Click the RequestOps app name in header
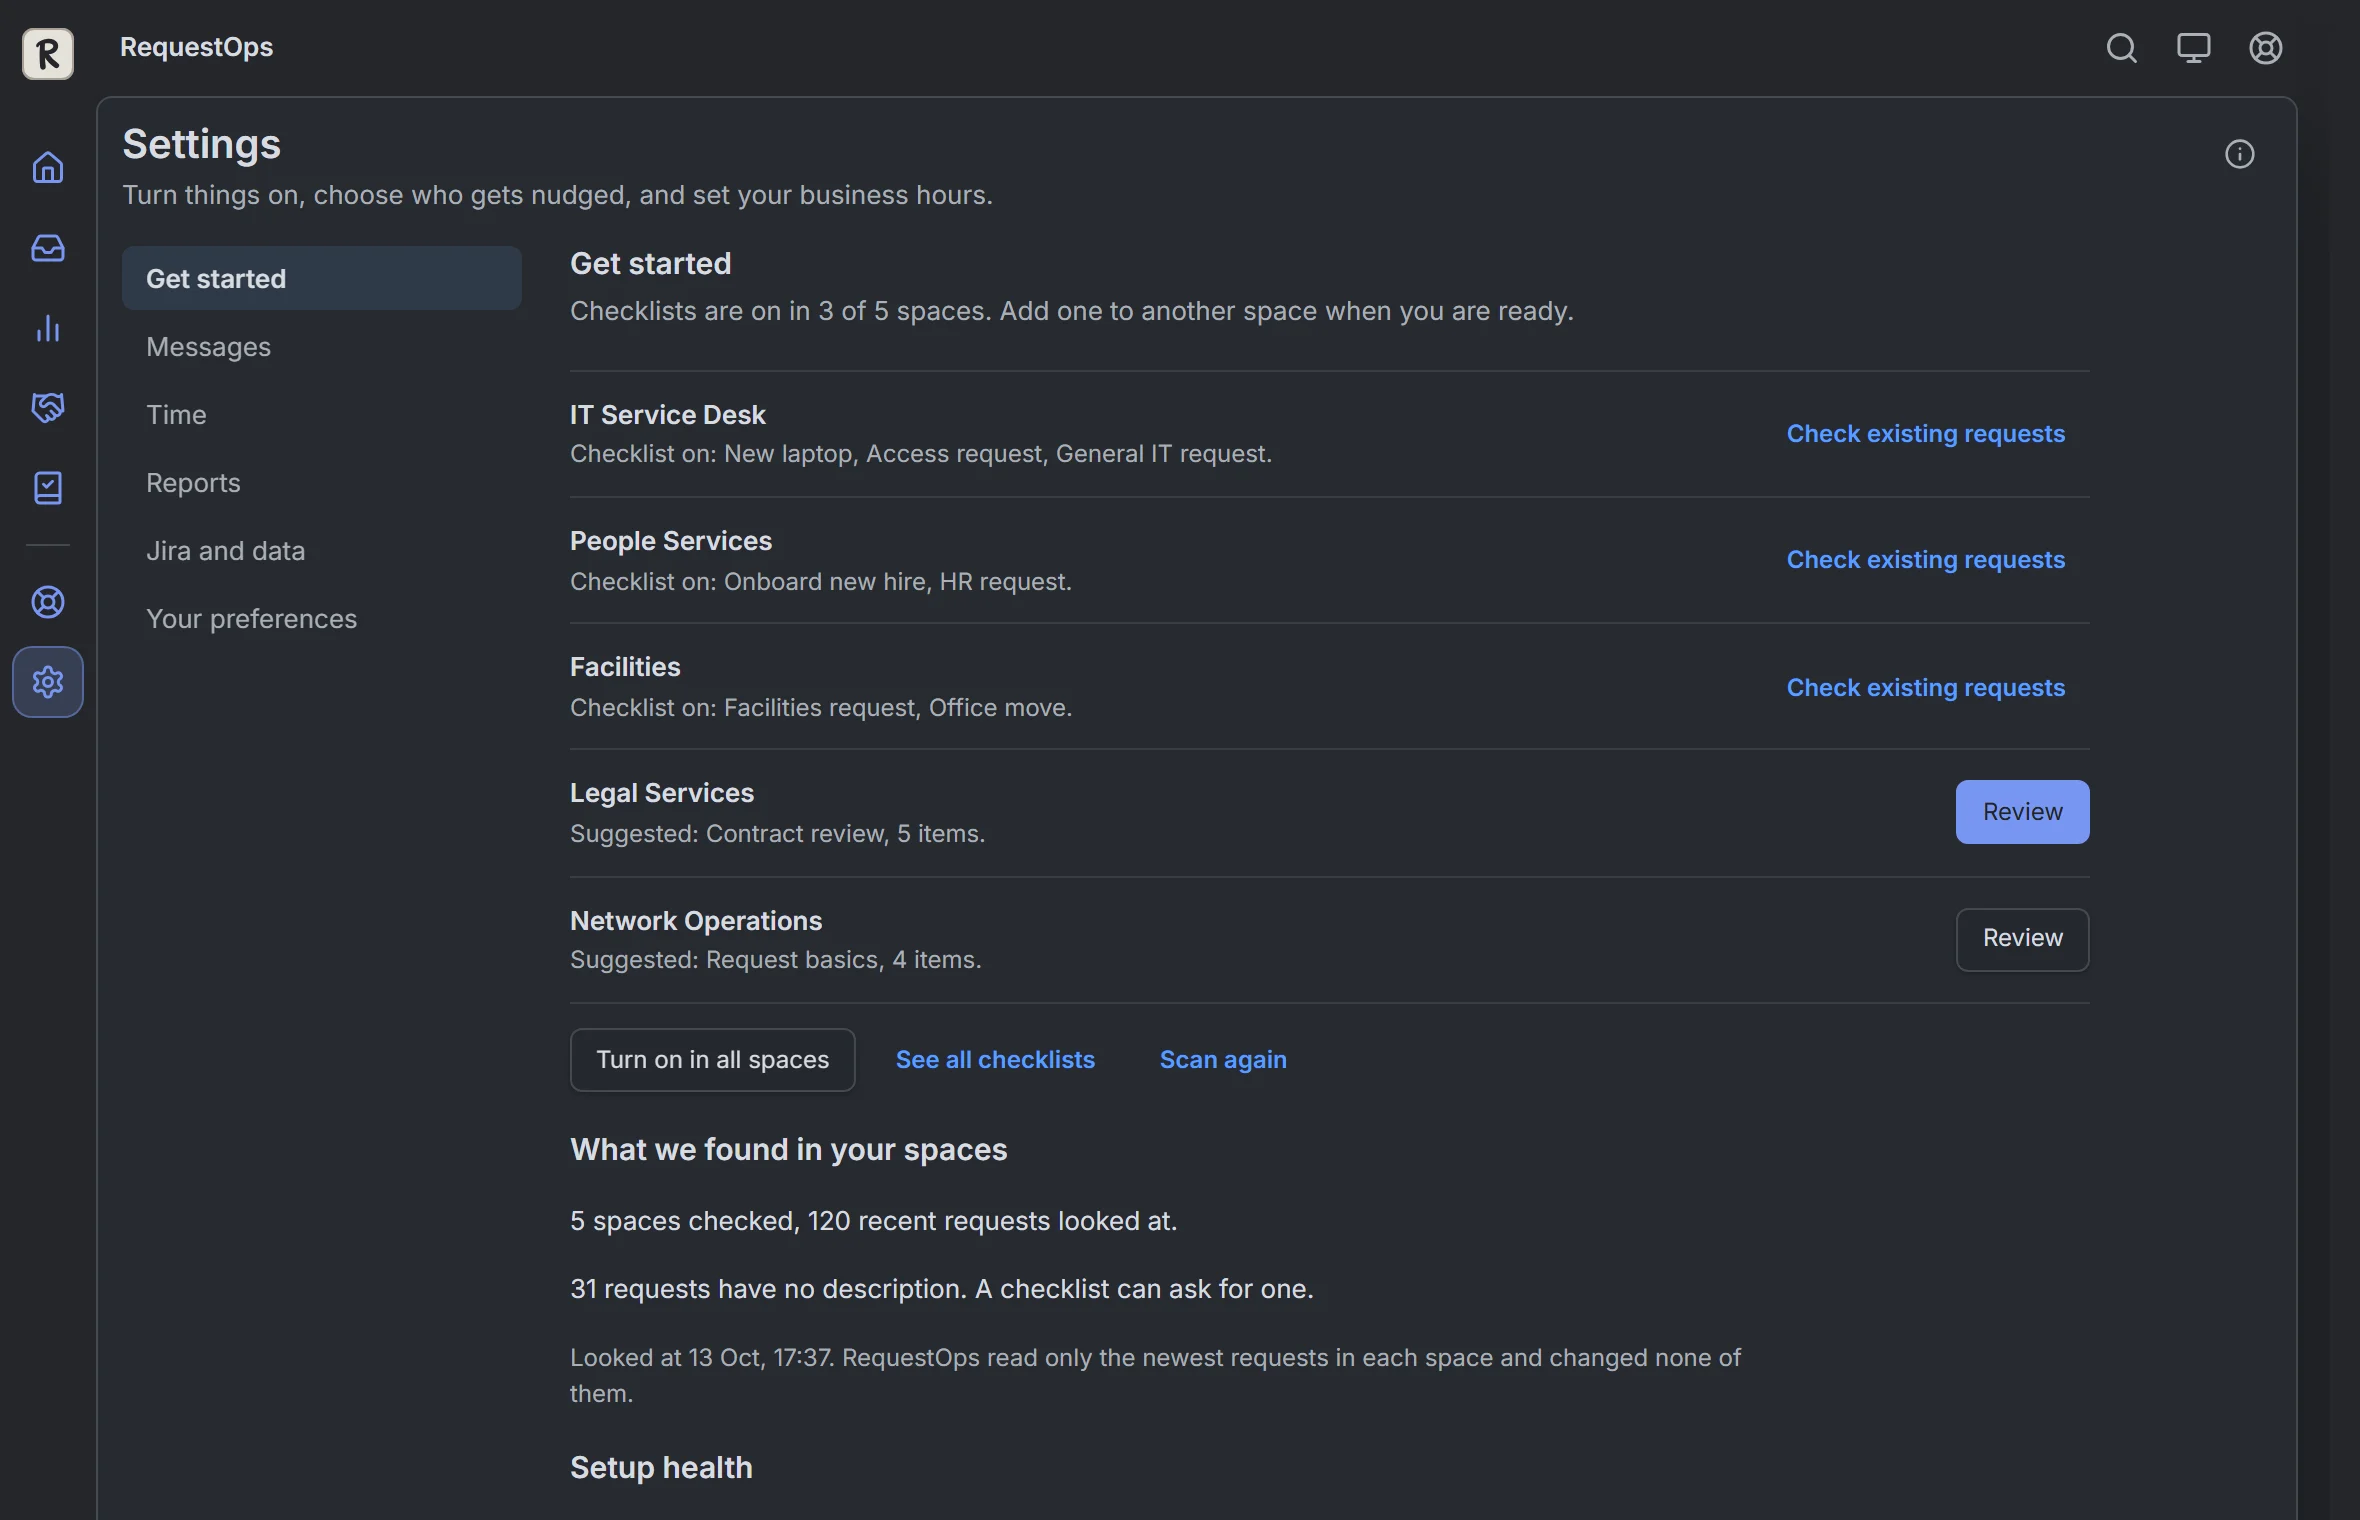This screenshot has width=2360, height=1520. 196,47
